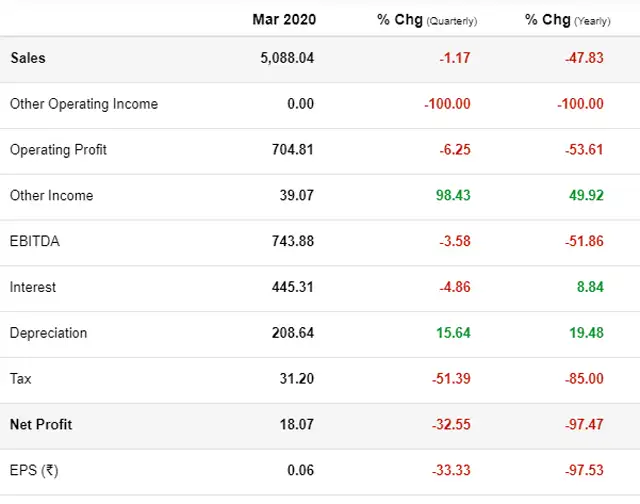This screenshot has width=640, height=504.
Task: Select the EBITDA row label
Action: (x=34, y=241)
